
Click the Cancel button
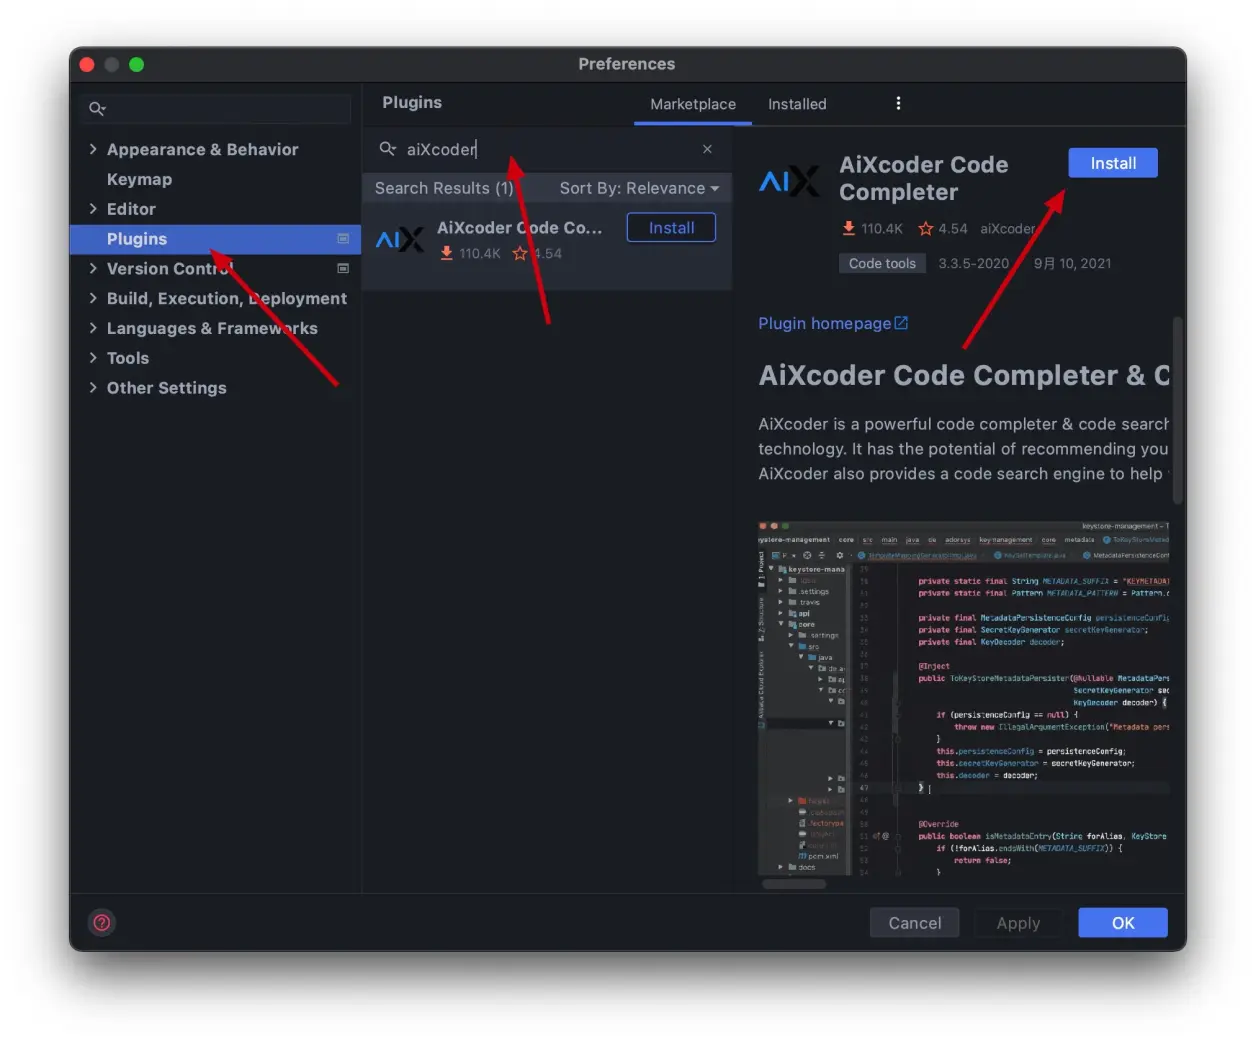[914, 923]
